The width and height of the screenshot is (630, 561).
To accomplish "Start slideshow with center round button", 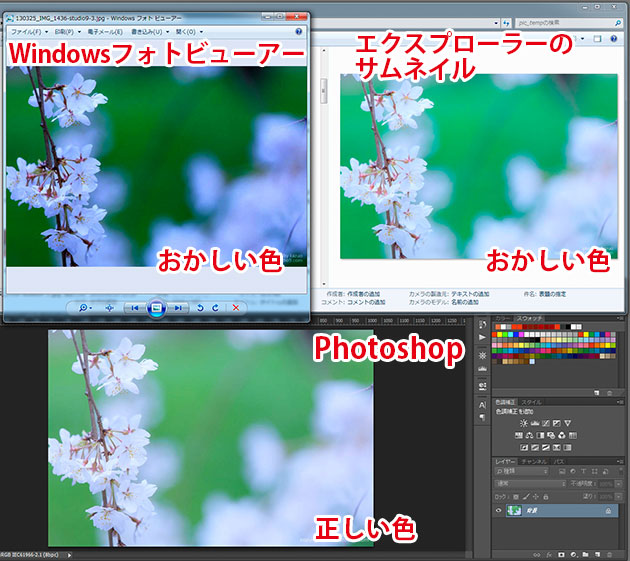I will [x=156, y=308].
